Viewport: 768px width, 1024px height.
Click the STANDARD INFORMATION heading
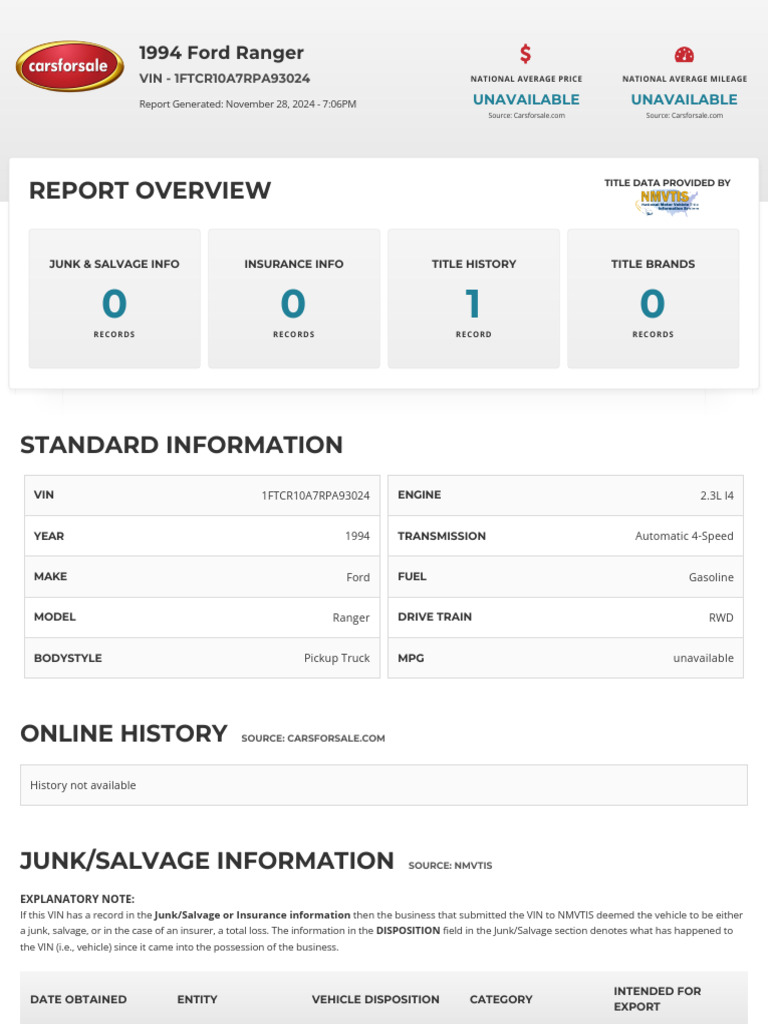pyautogui.click(x=182, y=445)
